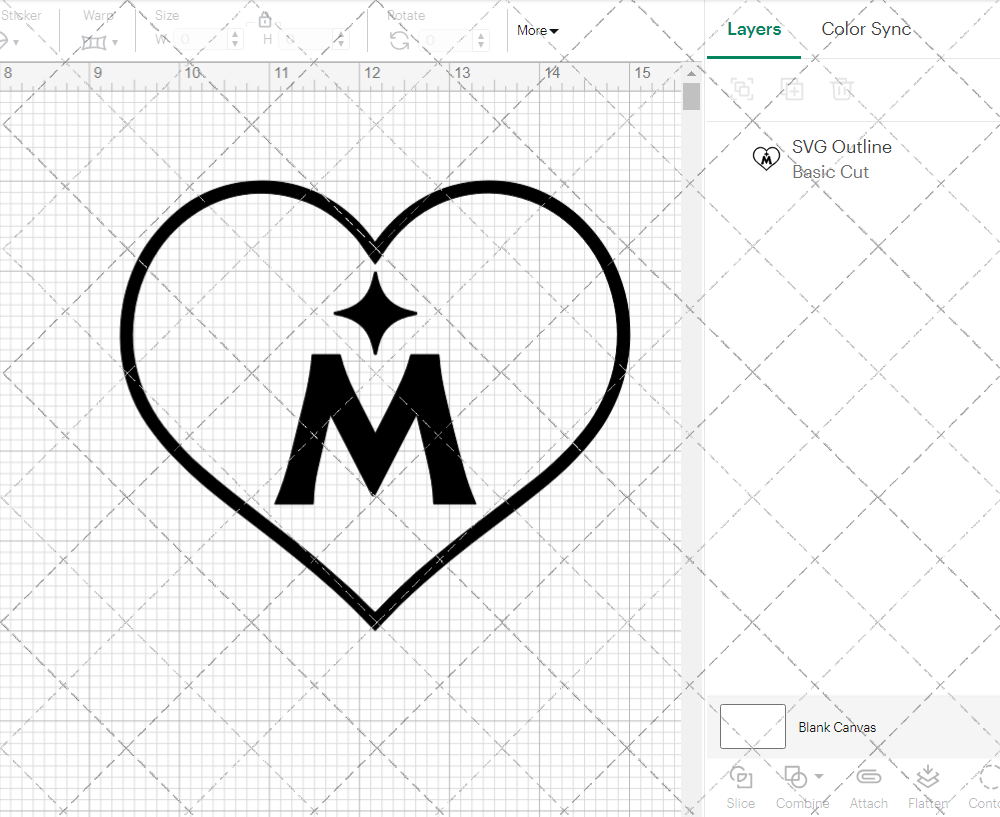Viewport: 1000px width, 817px height.
Task: Click the Width stepper arrows
Action: coord(235,40)
